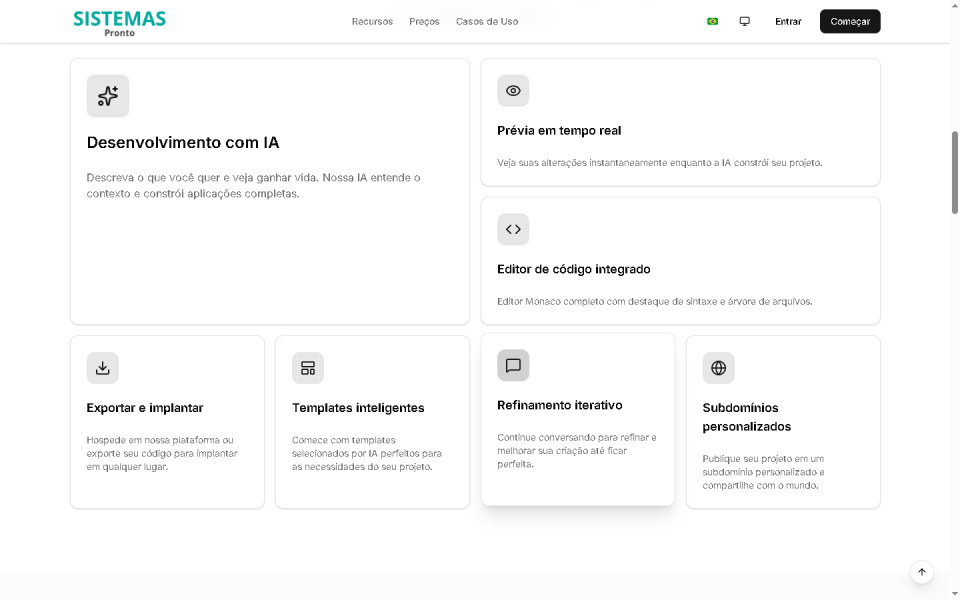Click the 'Publique seu projeto' description

763,472
